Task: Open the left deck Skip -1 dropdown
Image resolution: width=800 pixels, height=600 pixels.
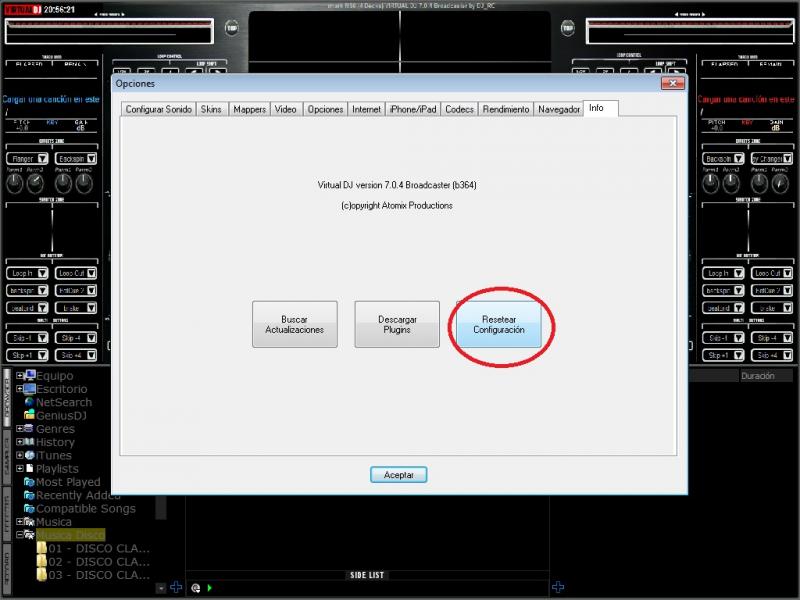Action: [42, 338]
